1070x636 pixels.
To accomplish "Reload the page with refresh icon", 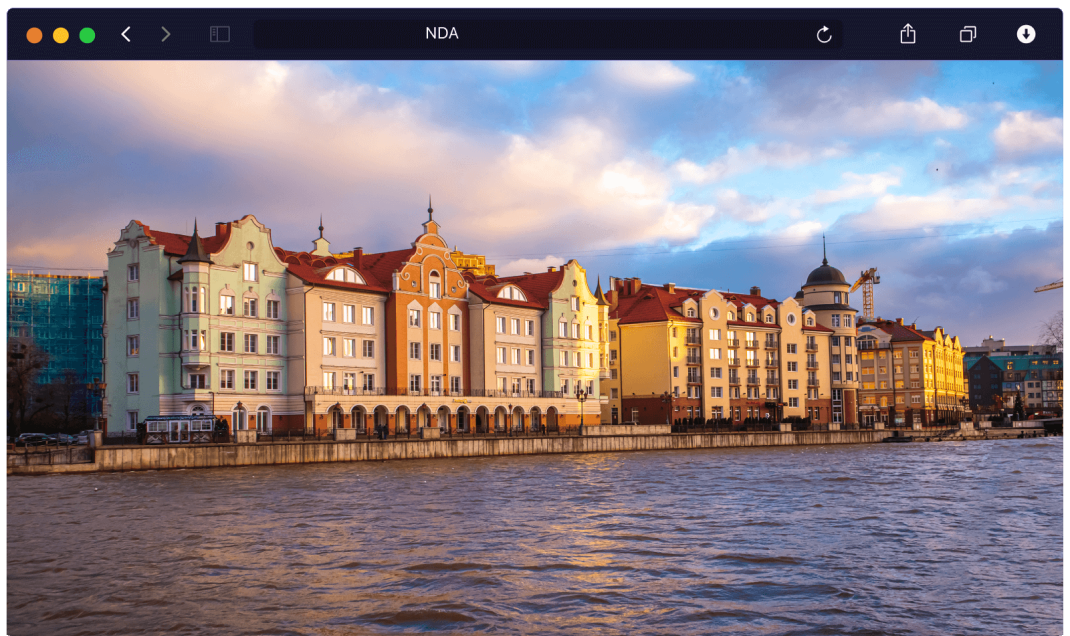I will click(824, 34).
